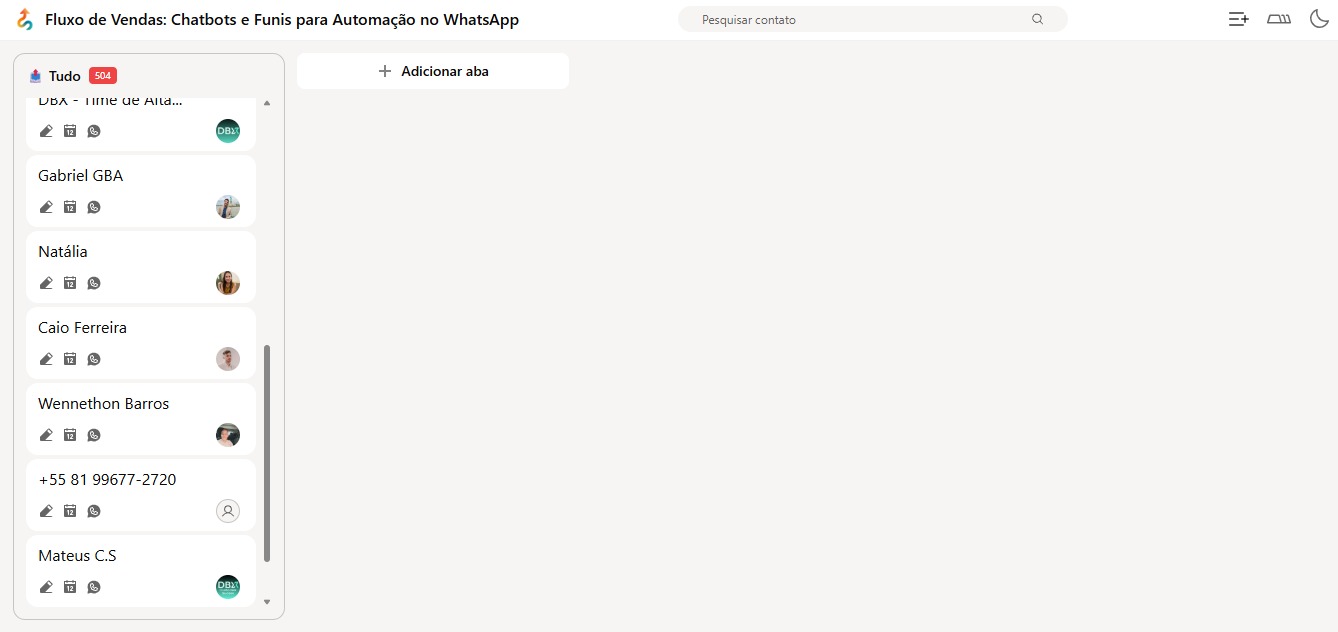Click the Adicionar aba button
Screen dimensions: 1338x632
click(x=433, y=71)
